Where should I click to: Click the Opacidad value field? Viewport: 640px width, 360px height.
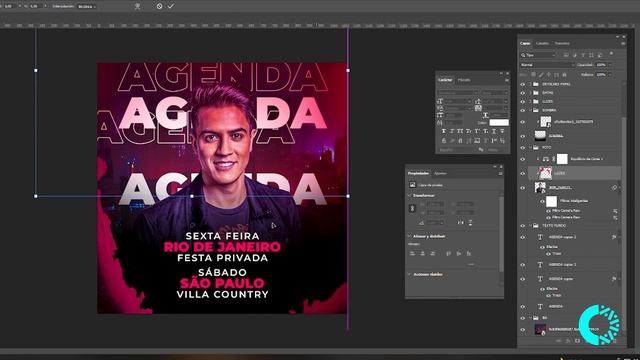(601, 65)
